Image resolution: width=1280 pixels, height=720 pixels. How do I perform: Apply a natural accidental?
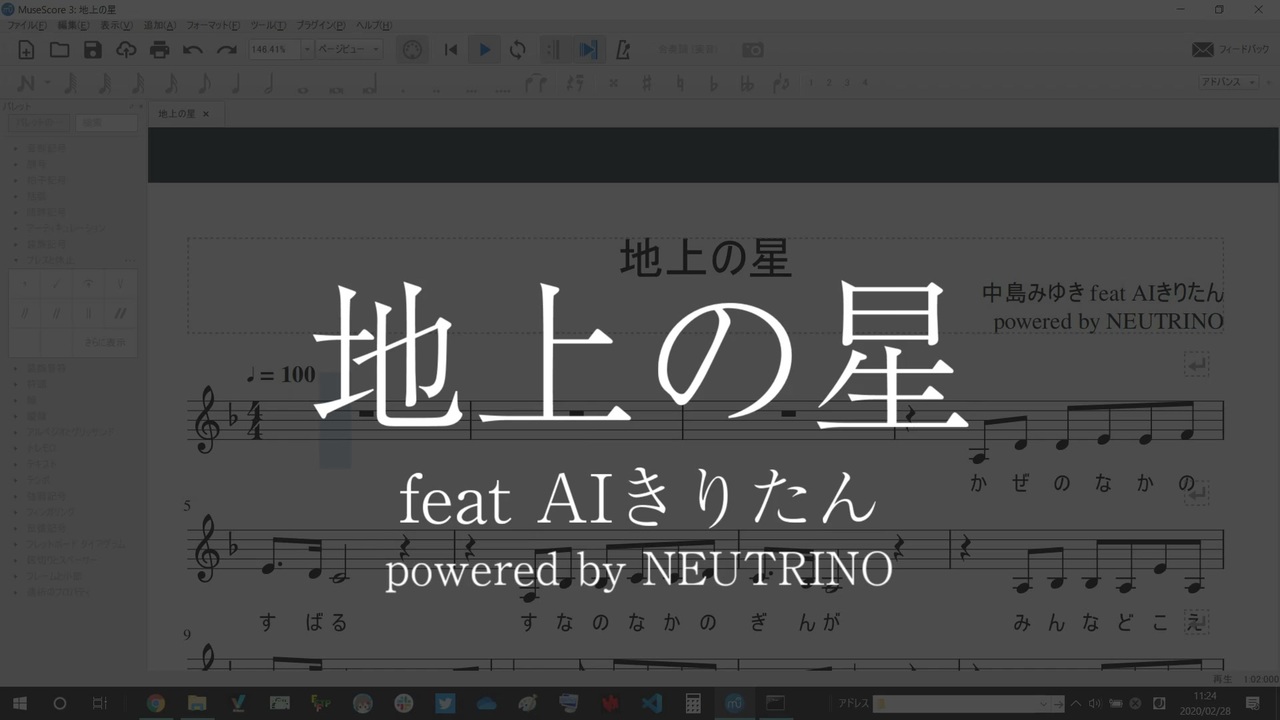click(680, 83)
